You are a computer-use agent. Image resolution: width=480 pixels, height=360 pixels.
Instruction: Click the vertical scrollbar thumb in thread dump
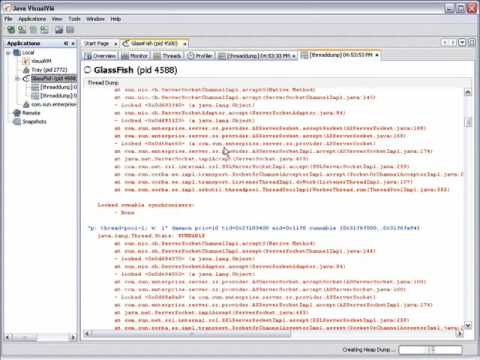tap(468, 122)
